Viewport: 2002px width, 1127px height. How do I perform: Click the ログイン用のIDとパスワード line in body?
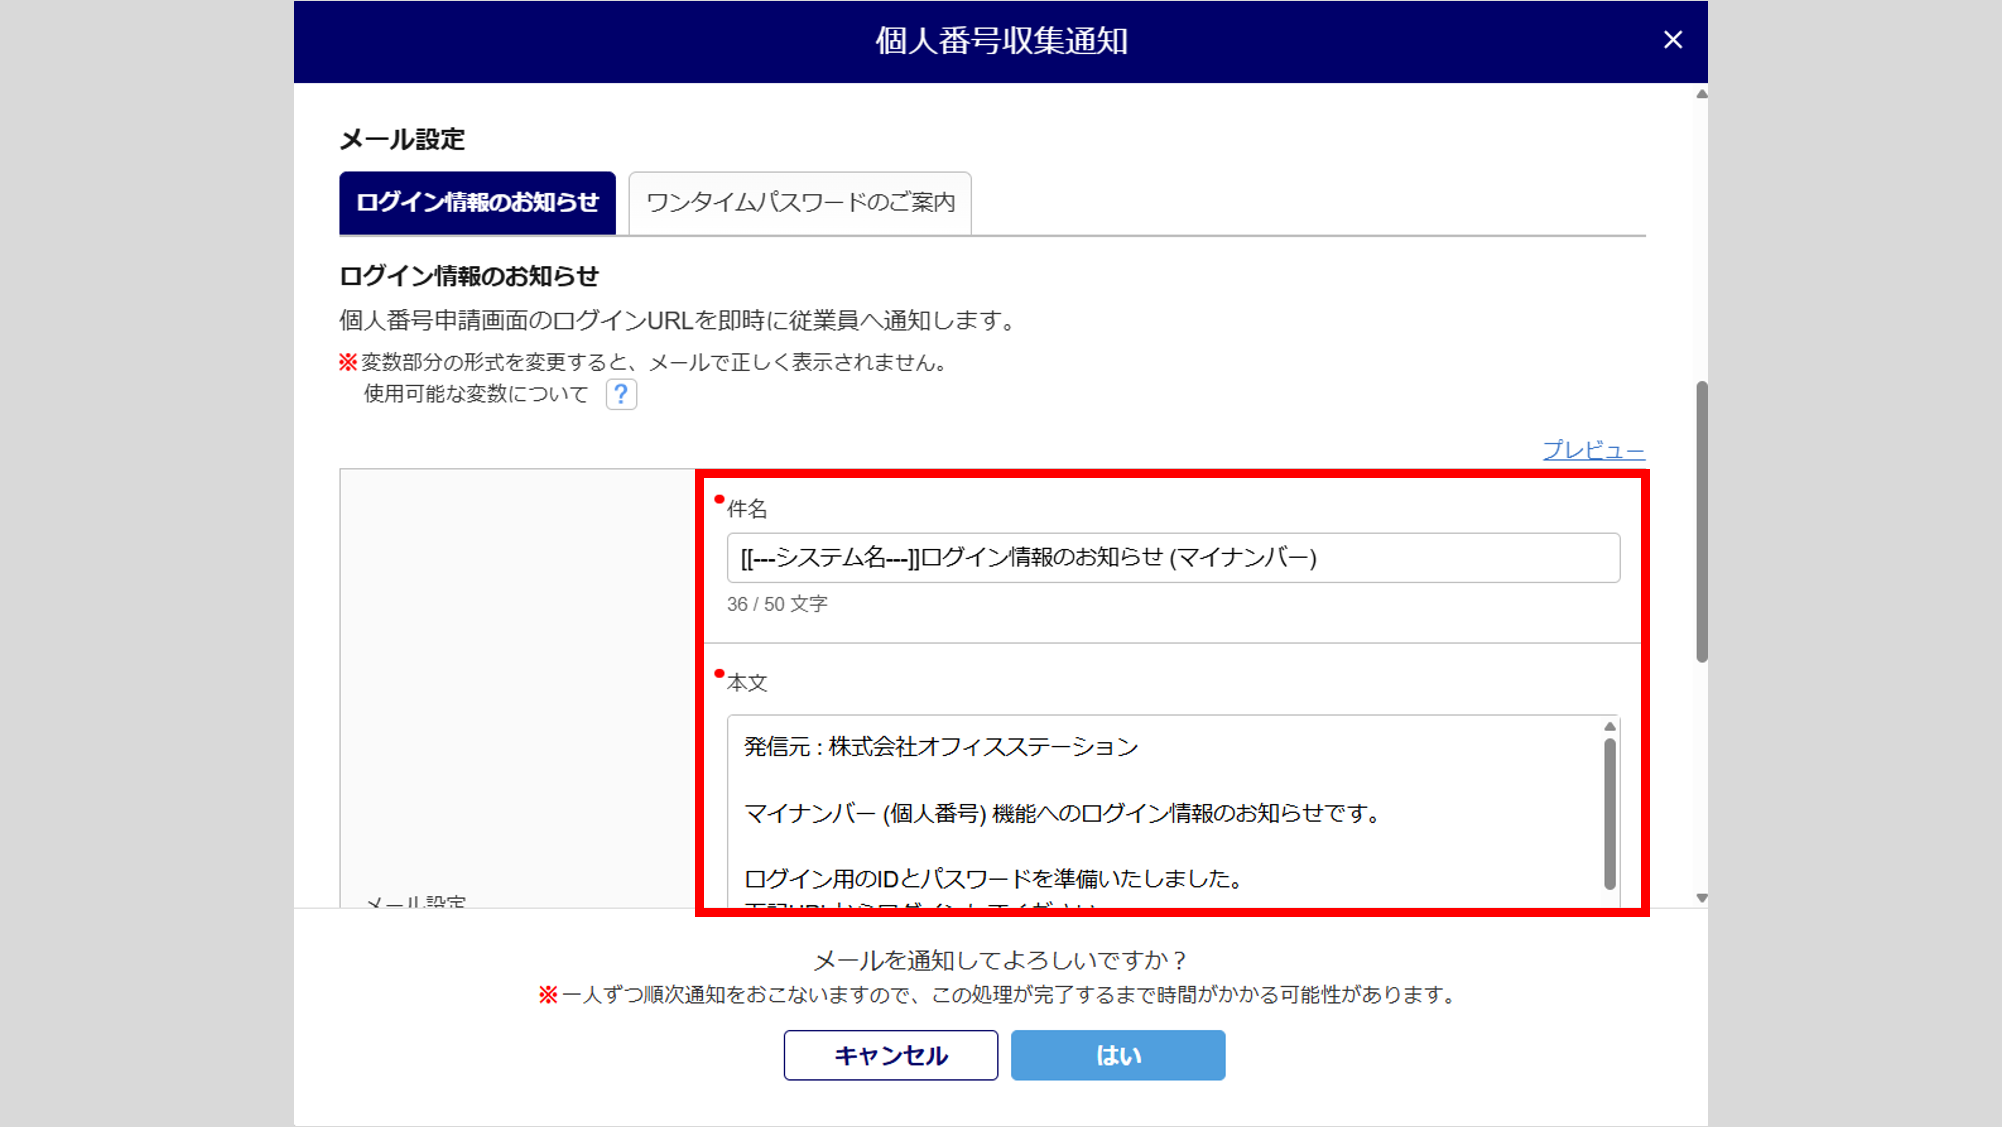point(993,879)
